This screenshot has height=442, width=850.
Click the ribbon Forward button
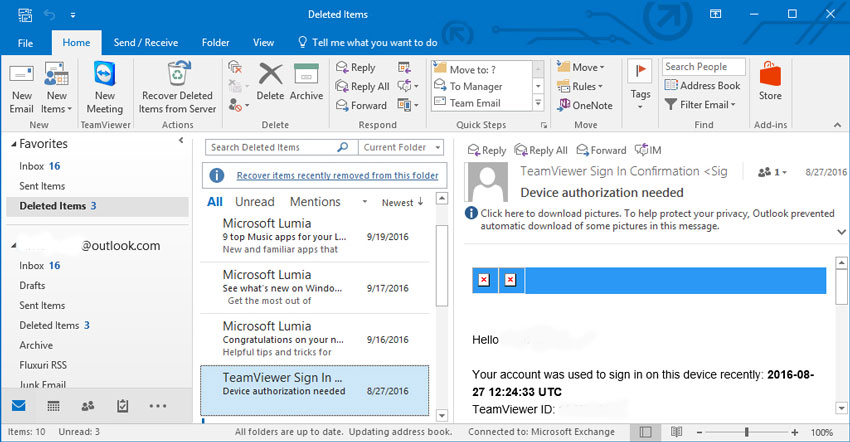point(361,105)
